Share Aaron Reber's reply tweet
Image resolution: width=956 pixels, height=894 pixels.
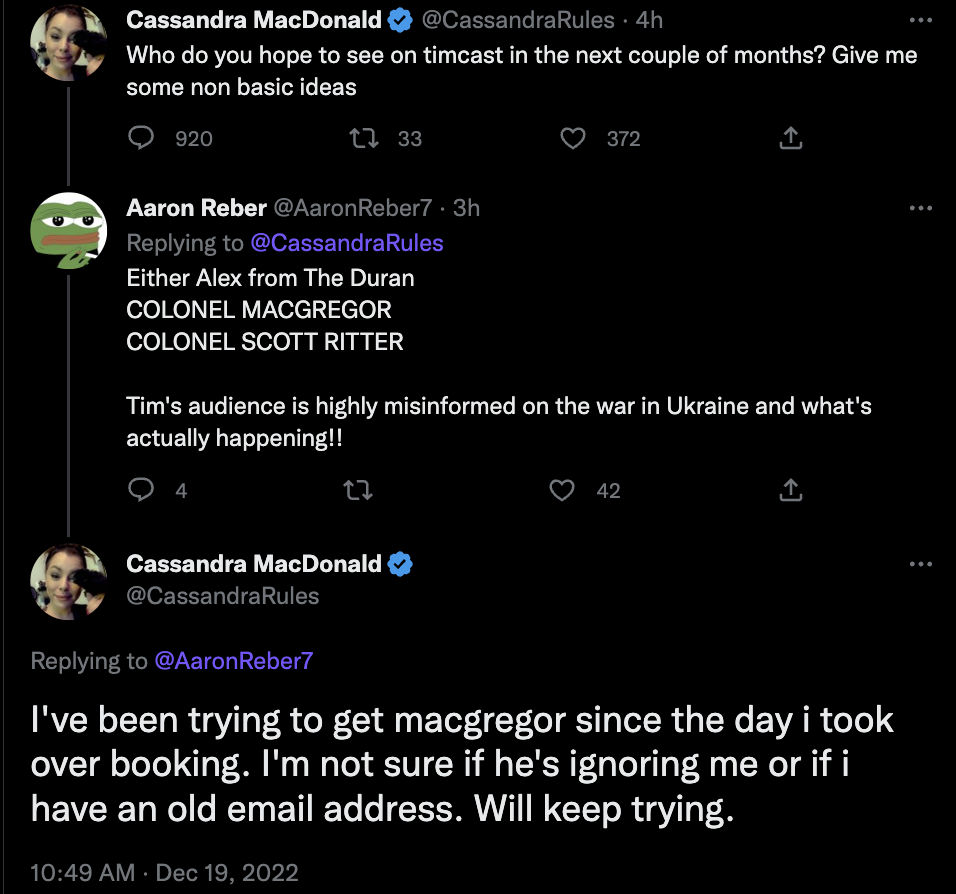[x=790, y=489]
